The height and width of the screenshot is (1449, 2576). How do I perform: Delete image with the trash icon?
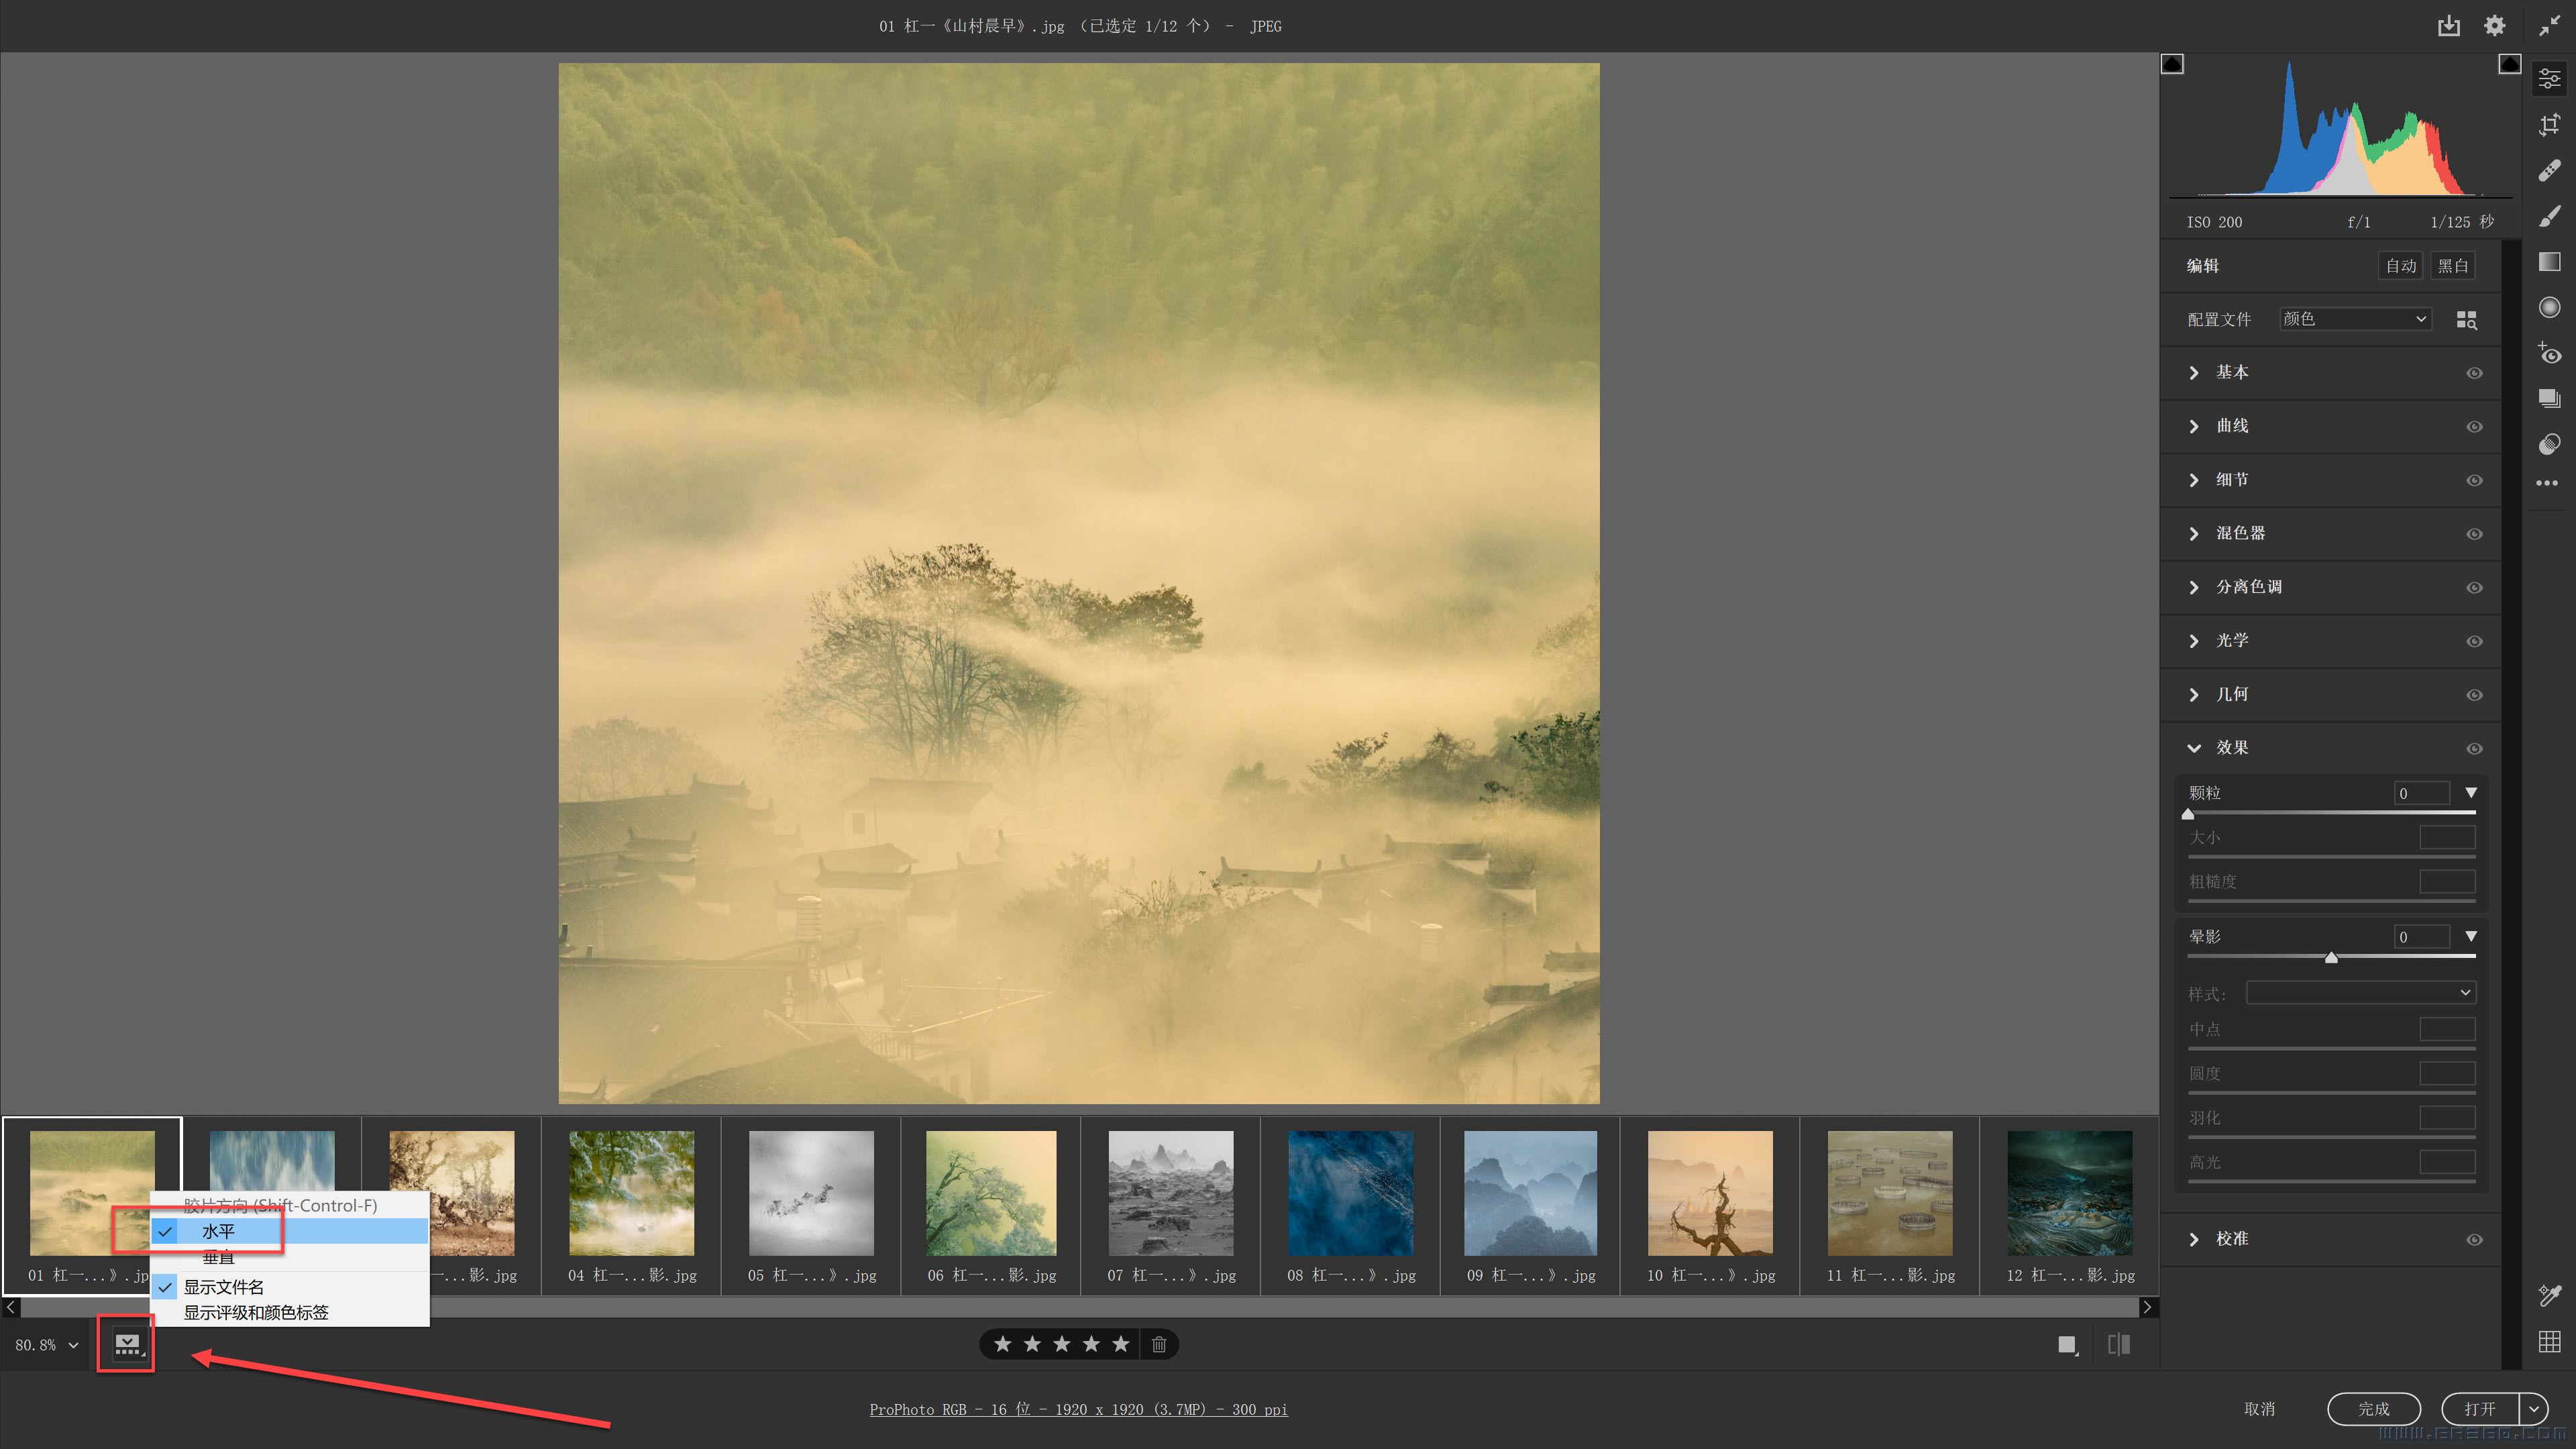(x=1158, y=1344)
